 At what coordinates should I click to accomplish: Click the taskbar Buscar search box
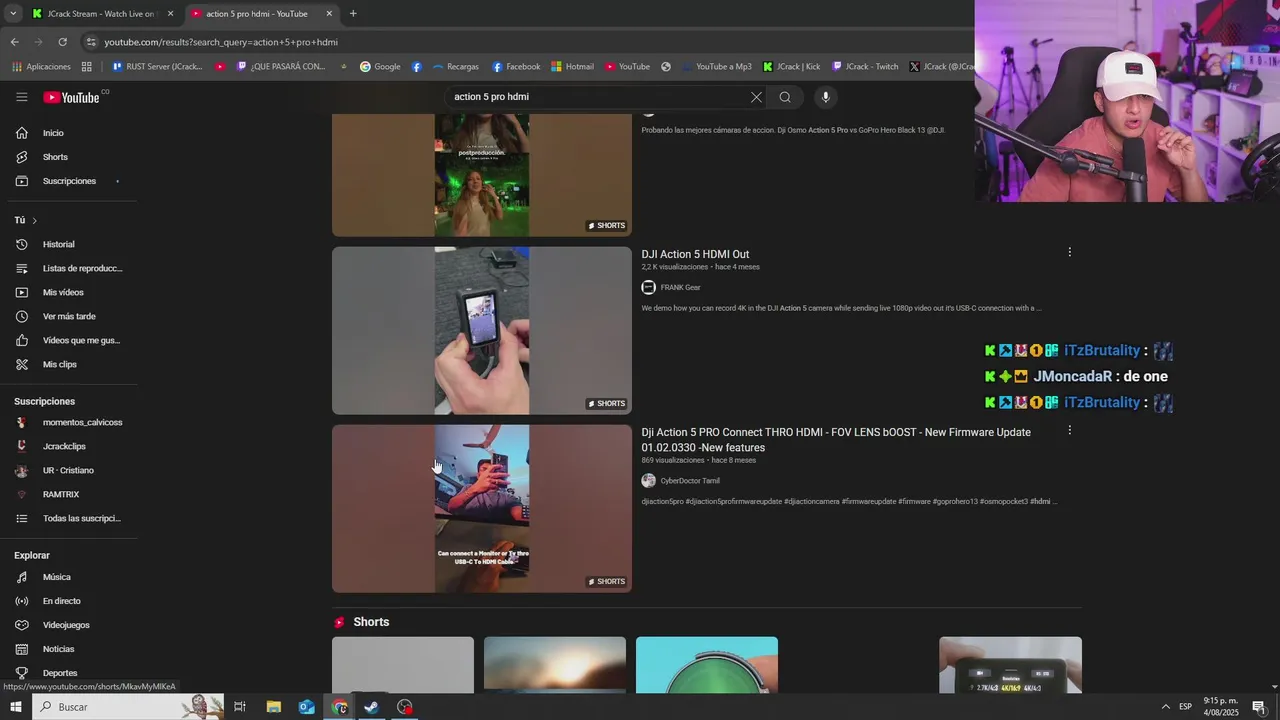tap(128, 707)
